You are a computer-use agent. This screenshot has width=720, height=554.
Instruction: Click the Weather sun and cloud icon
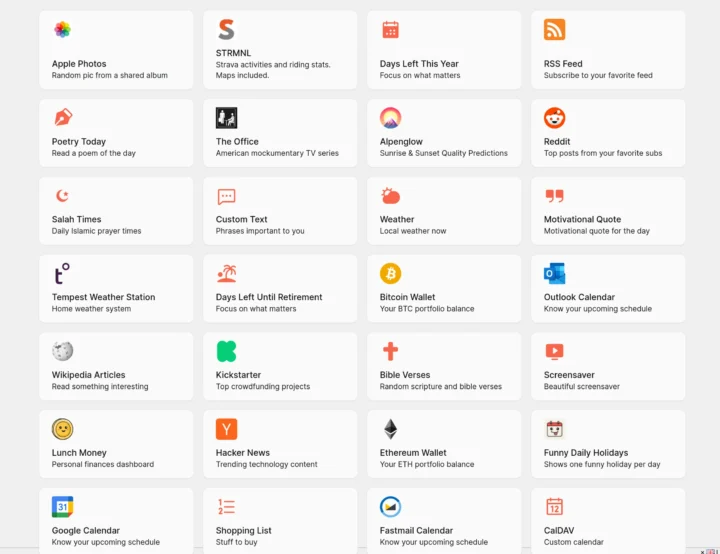[x=390, y=196]
